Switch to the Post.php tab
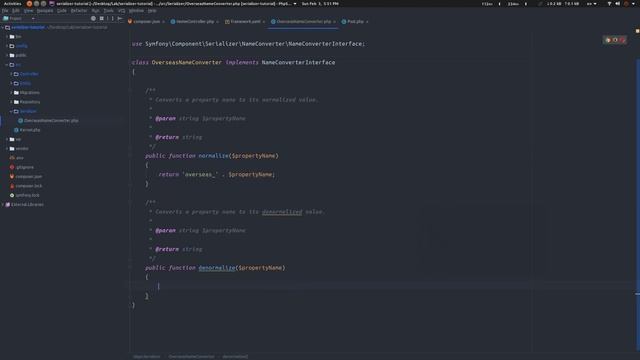640x360 pixels. coord(355,22)
